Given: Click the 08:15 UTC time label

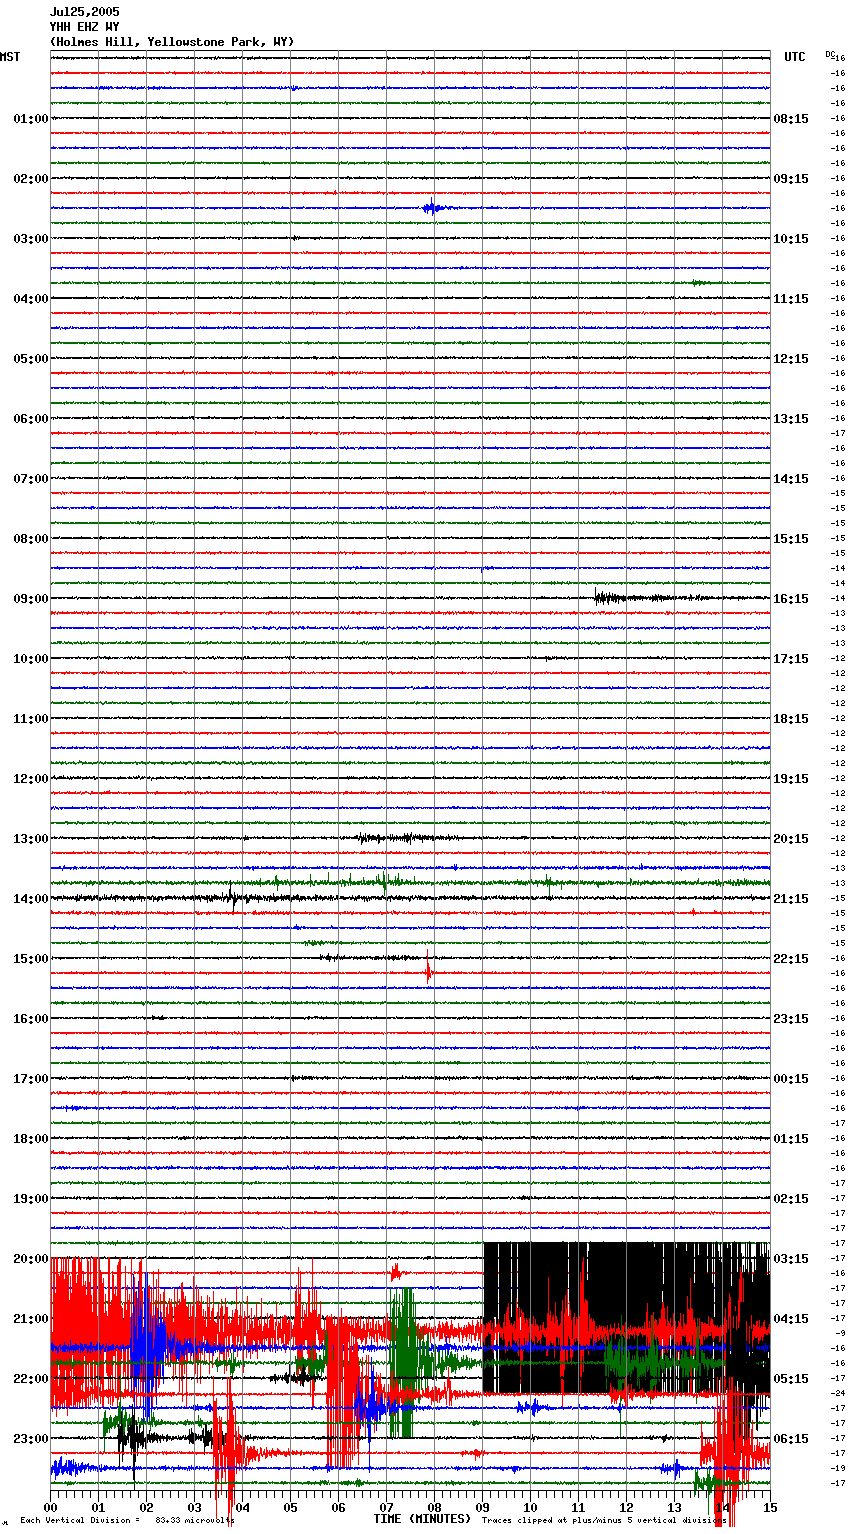Looking at the screenshot, I should coord(791,119).
